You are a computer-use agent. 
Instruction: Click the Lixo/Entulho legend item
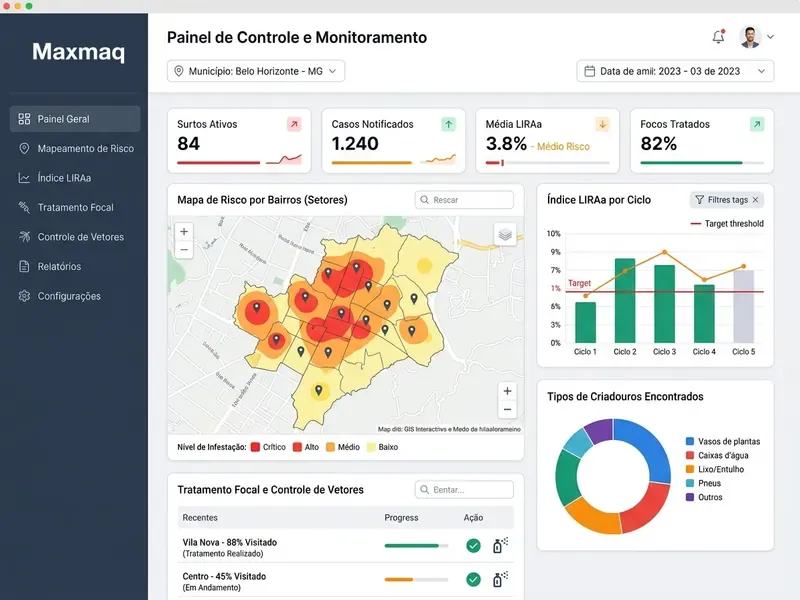tap(715, 469)
